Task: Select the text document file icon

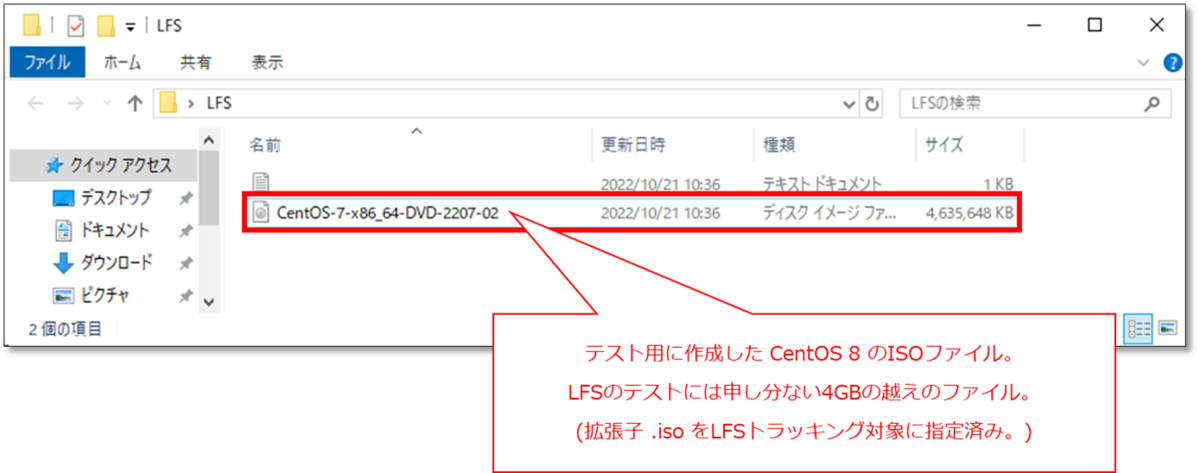Action: (x=260, y=183)
